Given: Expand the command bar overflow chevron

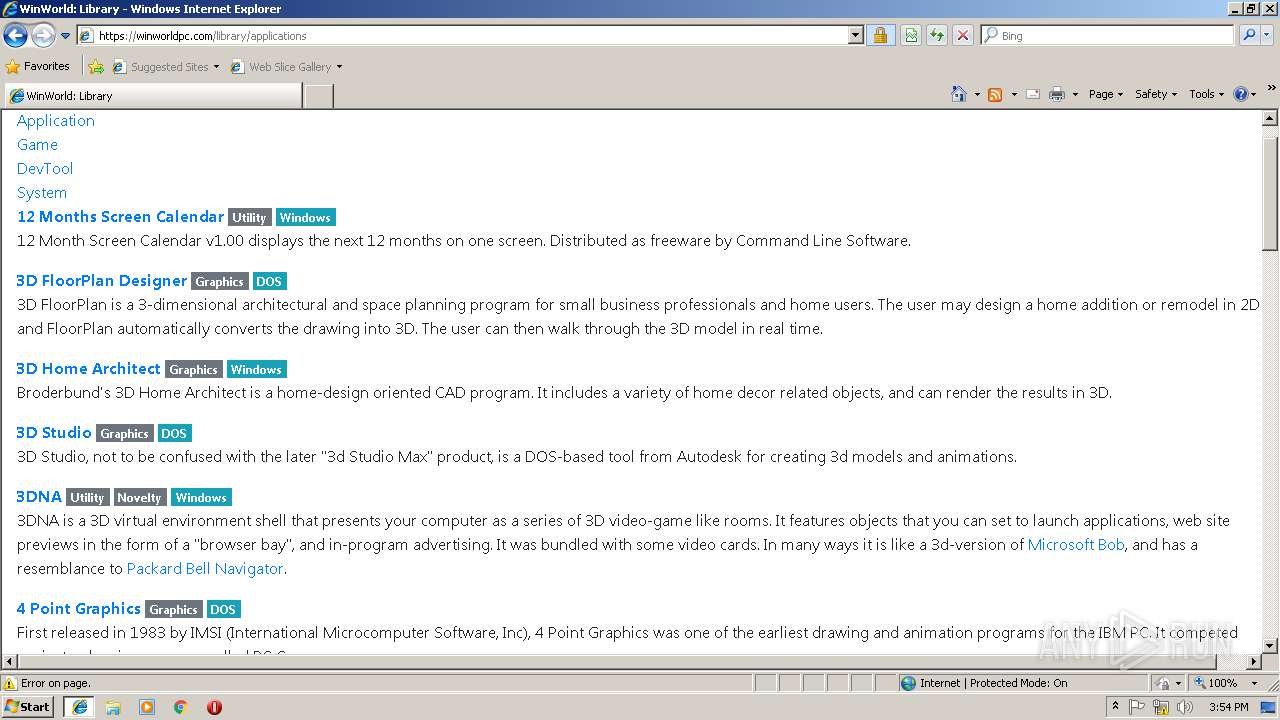Looking at the screenshot, I should 1271,89.
